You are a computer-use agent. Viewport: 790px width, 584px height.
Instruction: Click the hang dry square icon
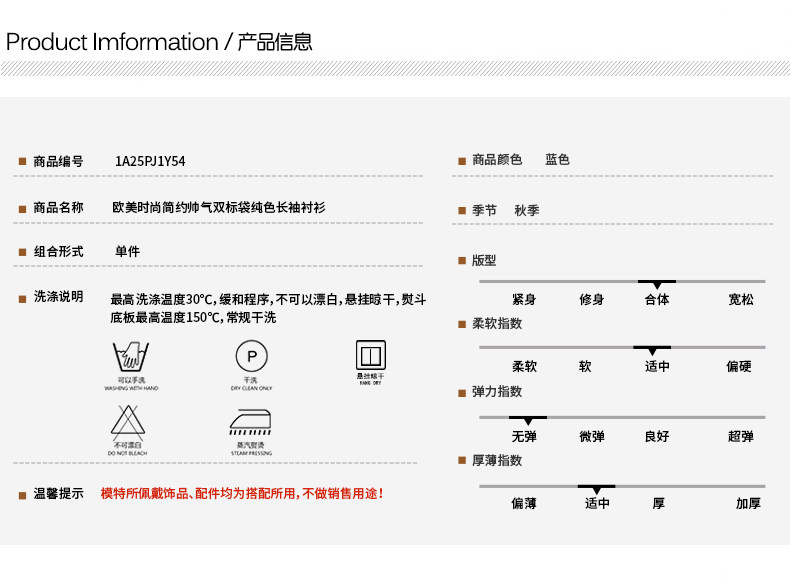371,355
